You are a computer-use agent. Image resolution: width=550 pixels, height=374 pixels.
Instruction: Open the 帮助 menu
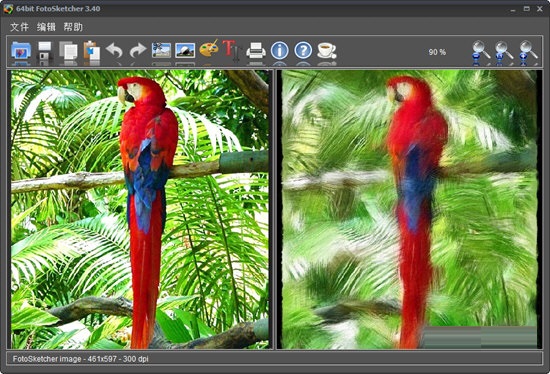click(x=73, y=27)
